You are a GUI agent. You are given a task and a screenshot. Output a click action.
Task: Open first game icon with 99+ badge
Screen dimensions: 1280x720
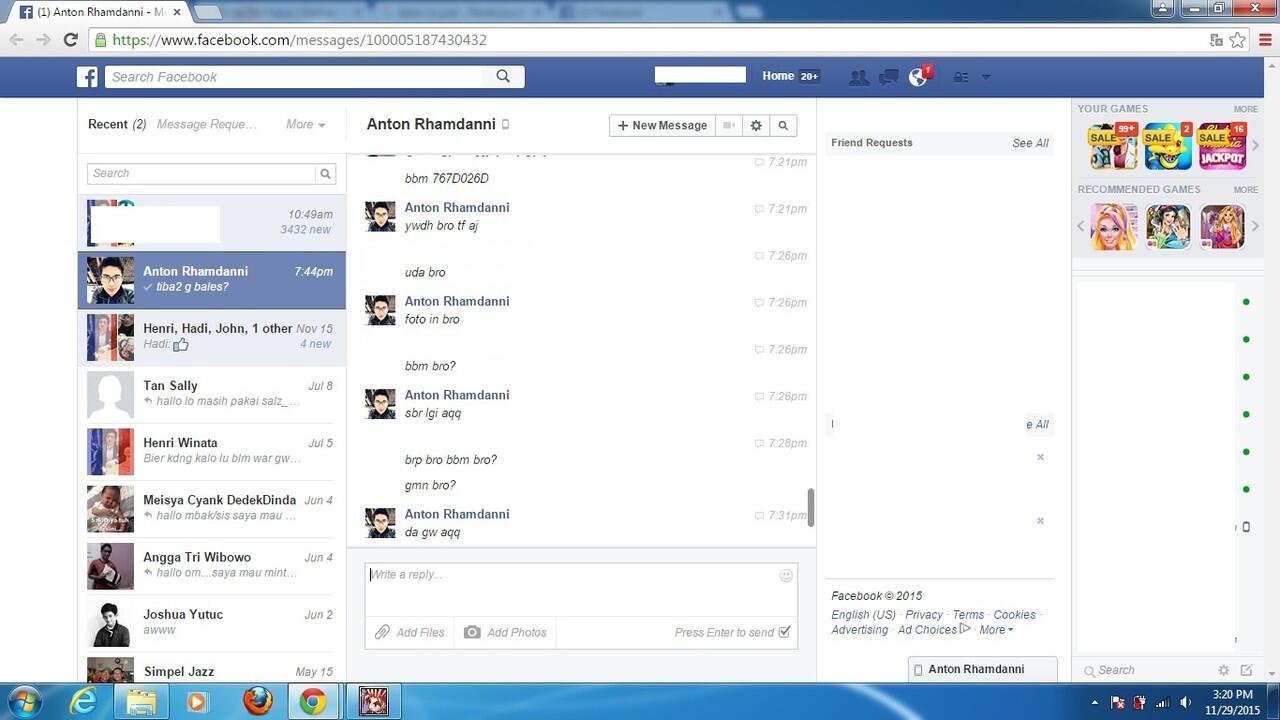[x=1113, y=146]
